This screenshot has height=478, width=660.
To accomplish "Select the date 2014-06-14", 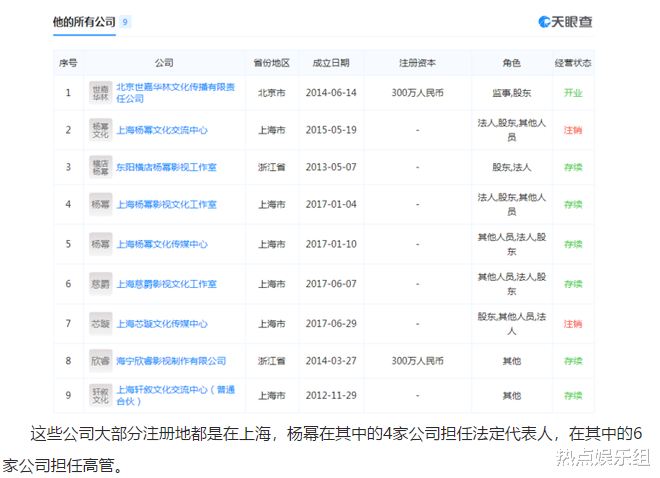I will [x=331, y=93].
